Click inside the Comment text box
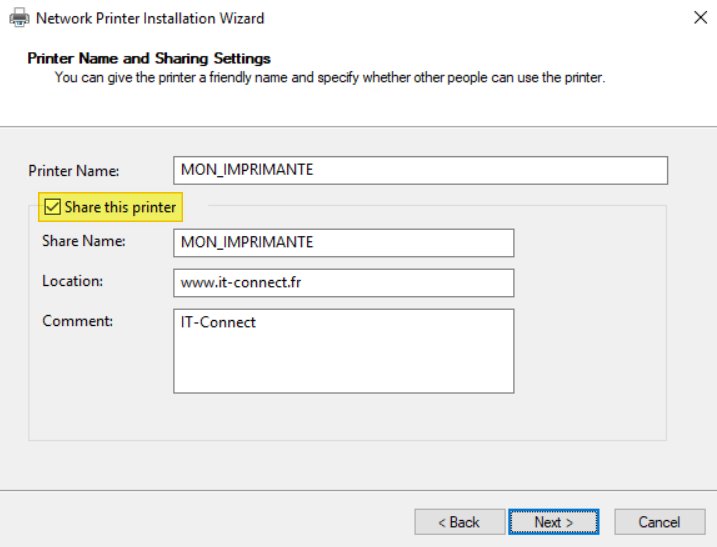This screenshot has height=547, width=717. pyautogui.click(x=343, y=360)
